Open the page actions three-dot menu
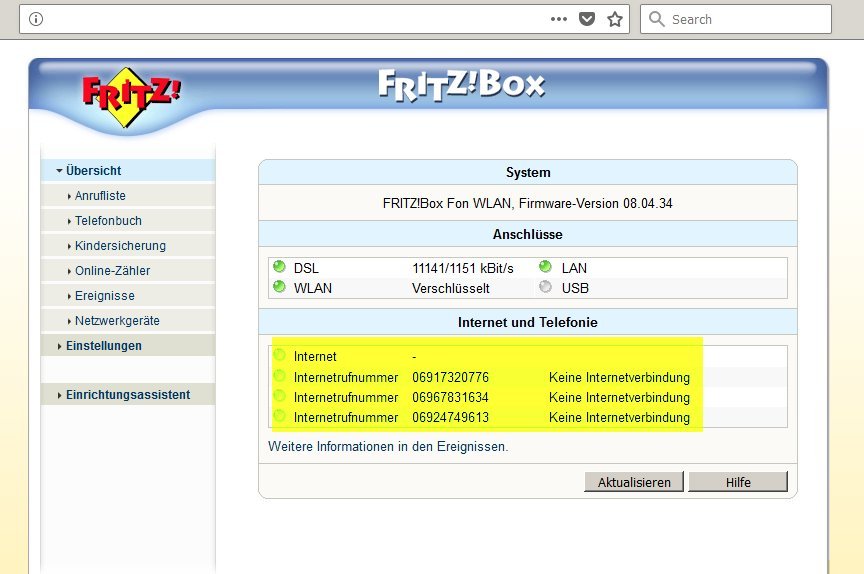 coord(559,19)
